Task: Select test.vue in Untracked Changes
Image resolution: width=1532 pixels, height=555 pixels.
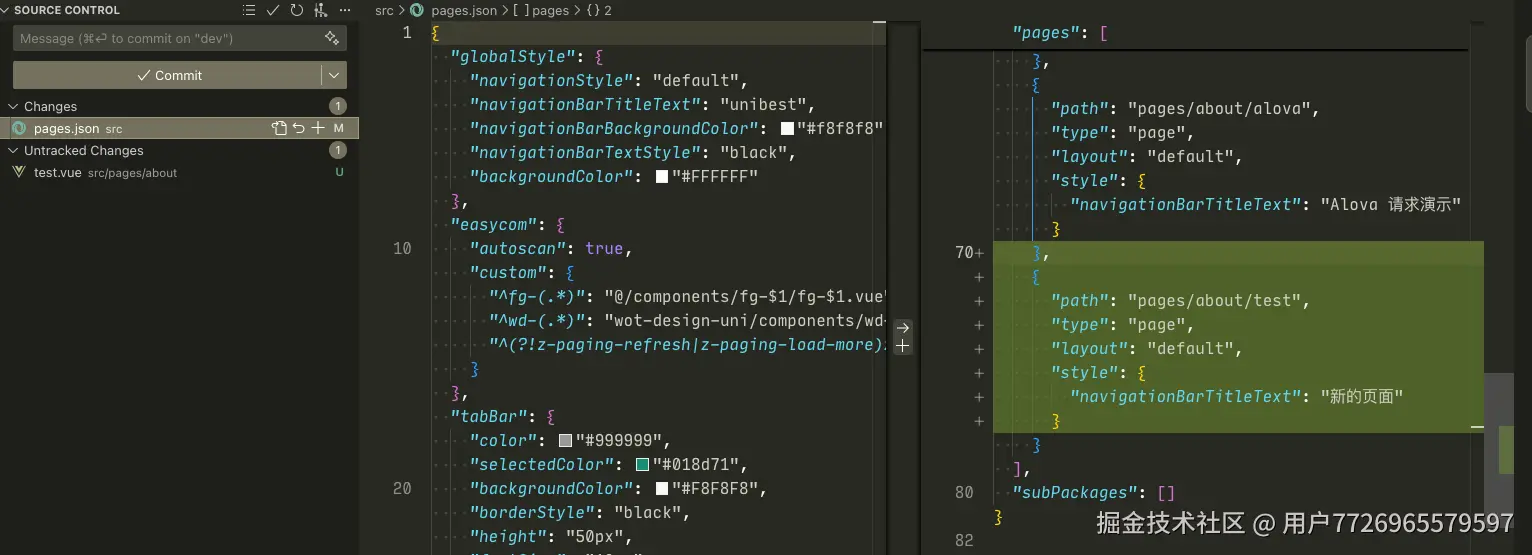Action: tap(180, 172)
